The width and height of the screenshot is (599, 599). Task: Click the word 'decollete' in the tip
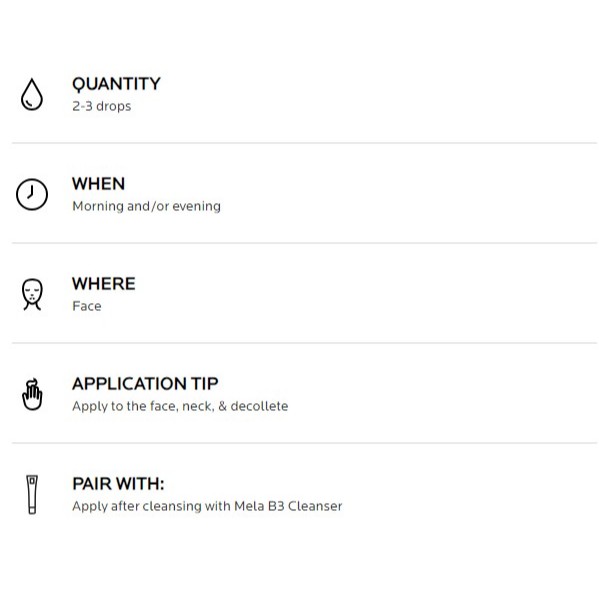click(x=259, y=406)
